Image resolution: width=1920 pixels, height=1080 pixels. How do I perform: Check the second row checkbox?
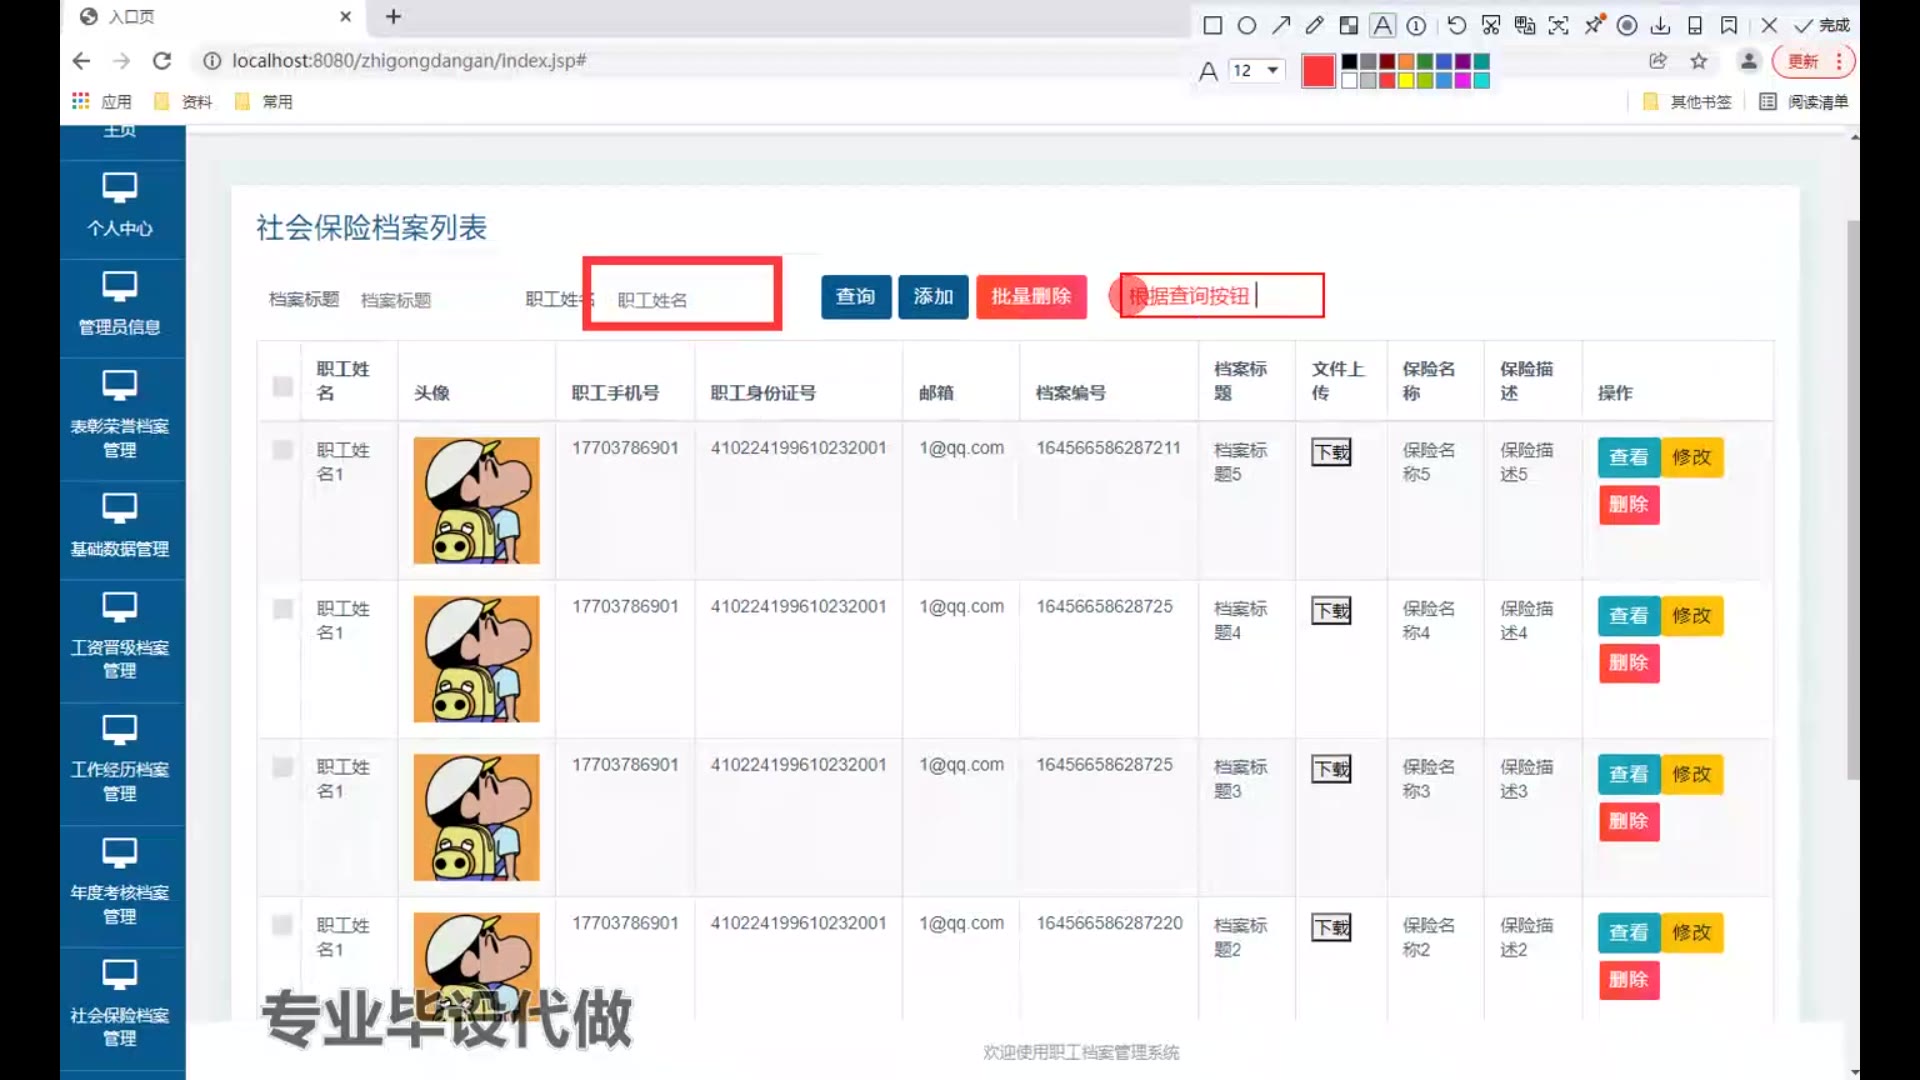pos(283,609)
